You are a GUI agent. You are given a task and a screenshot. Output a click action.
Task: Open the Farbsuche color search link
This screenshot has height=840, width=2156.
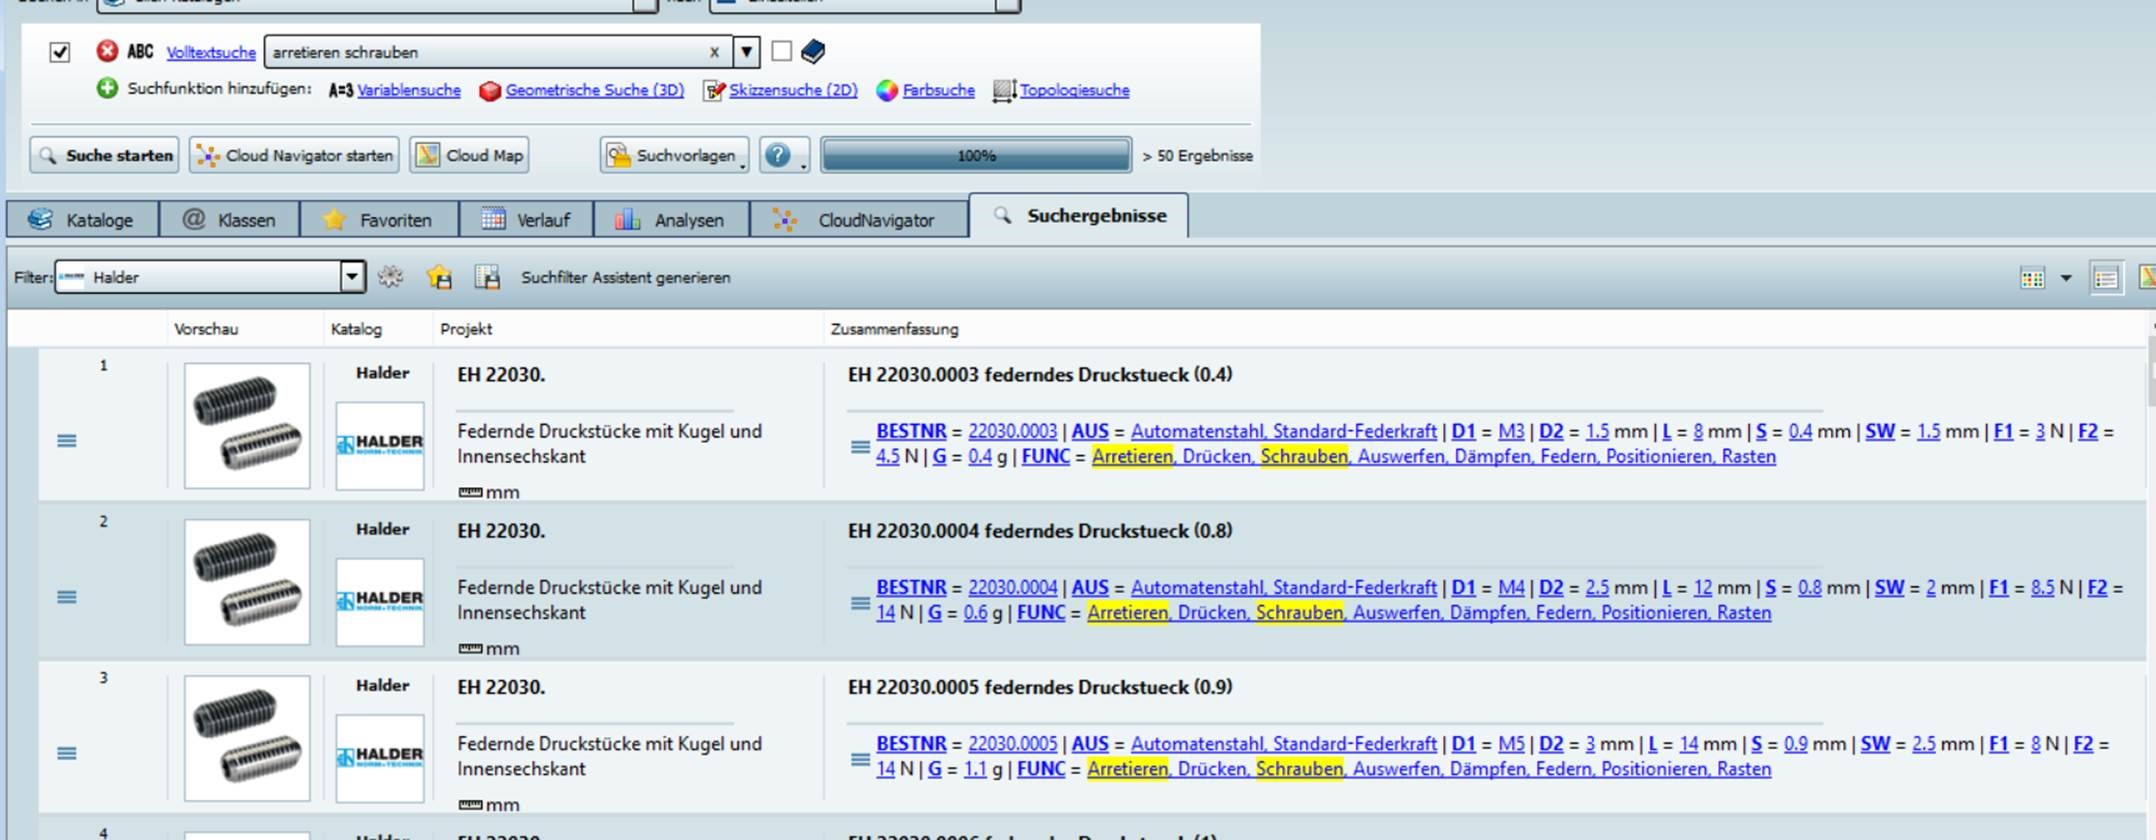point(938,90)
